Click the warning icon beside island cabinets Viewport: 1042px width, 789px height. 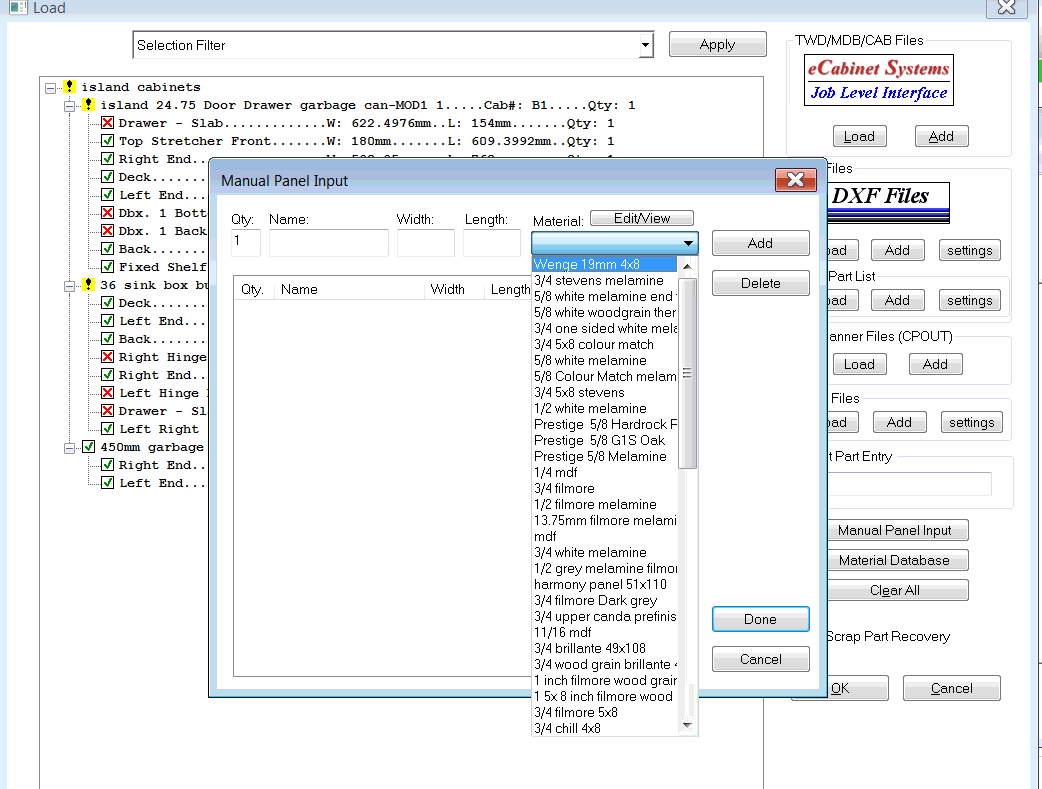pos(69,87)
